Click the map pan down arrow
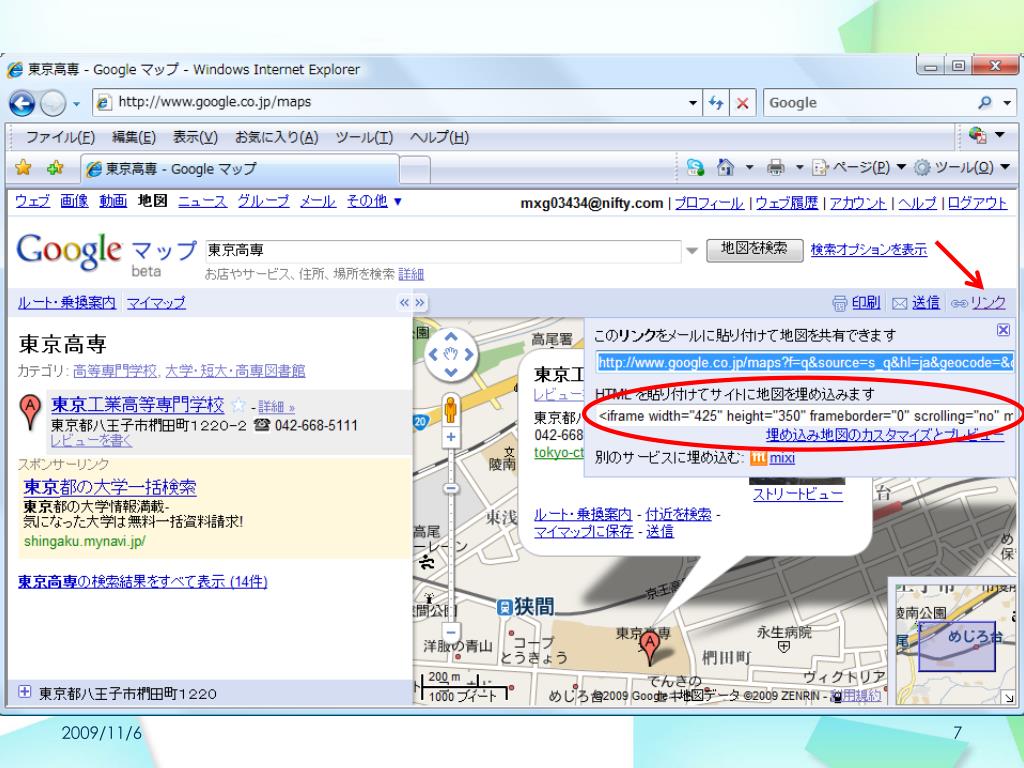 click(451, 372)
